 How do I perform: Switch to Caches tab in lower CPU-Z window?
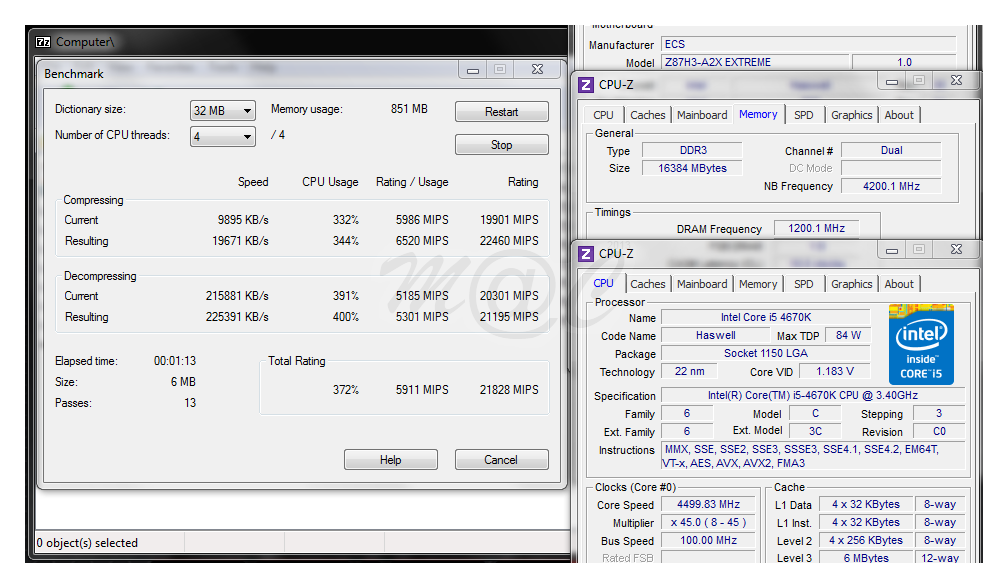(647, 284)
